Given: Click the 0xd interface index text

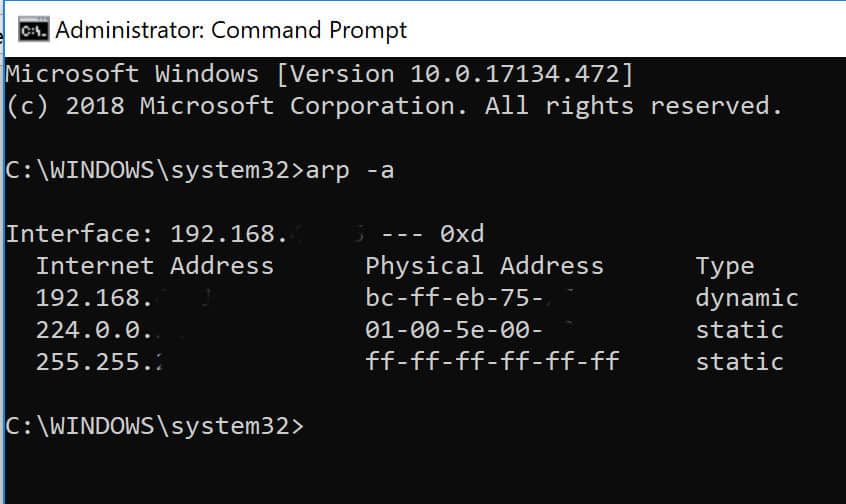Looking at the screenshot, I should (462, 234).
